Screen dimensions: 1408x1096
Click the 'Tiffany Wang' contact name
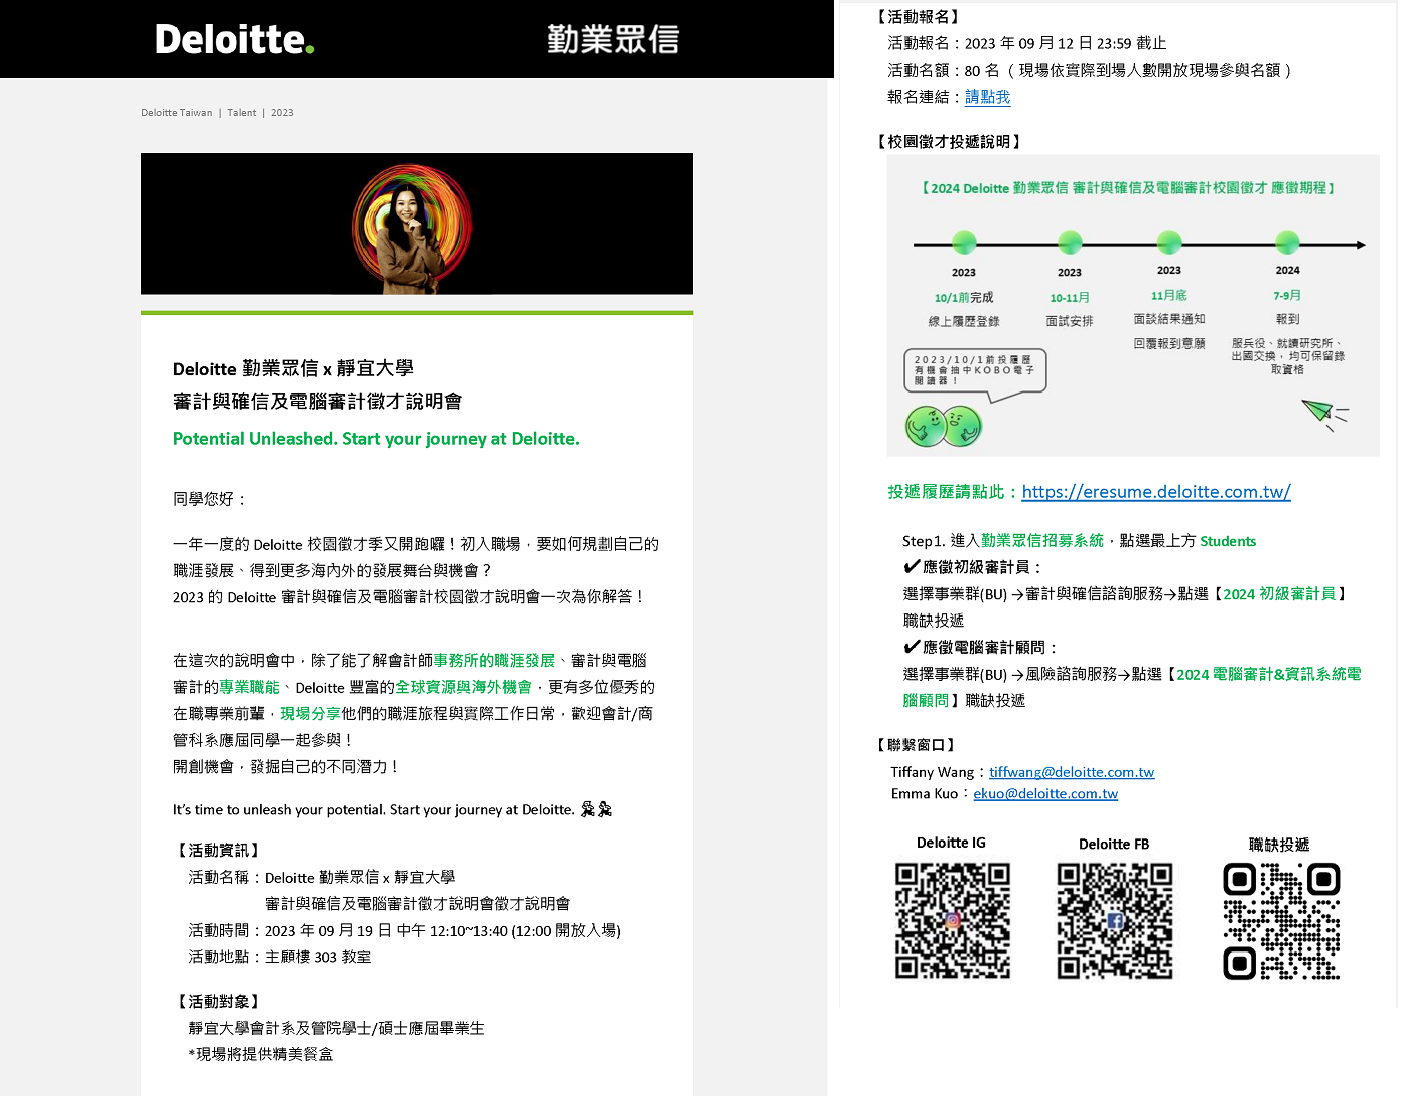point(932,772)
